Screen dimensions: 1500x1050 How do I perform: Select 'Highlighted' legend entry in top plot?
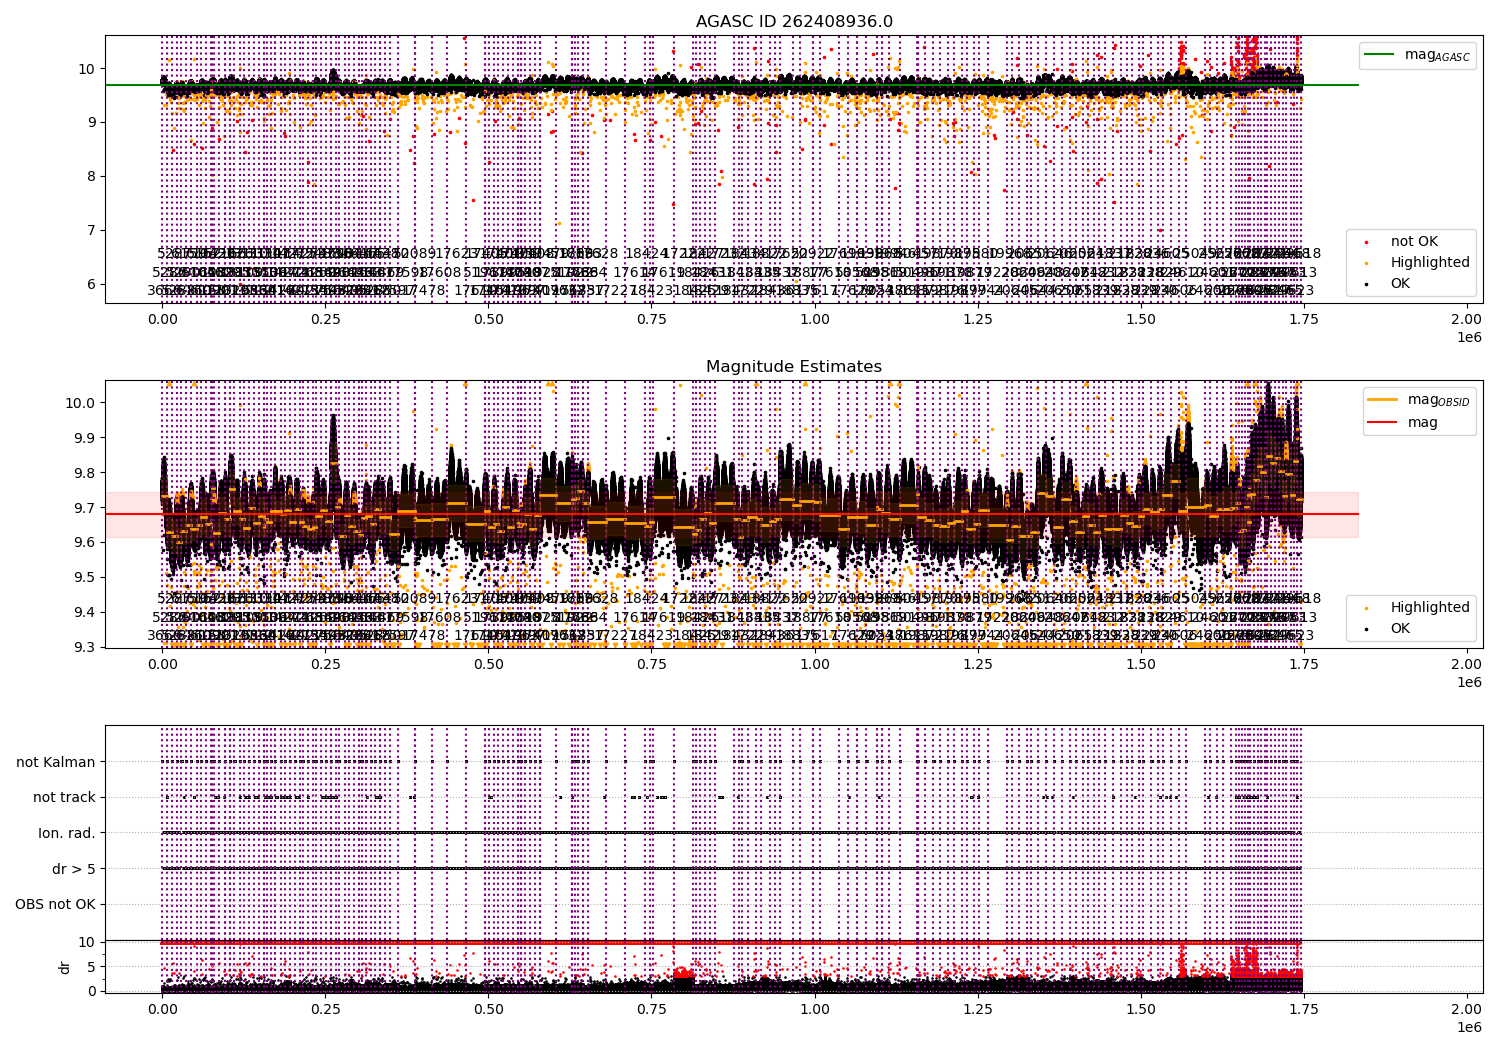[x=1430, y=263]
